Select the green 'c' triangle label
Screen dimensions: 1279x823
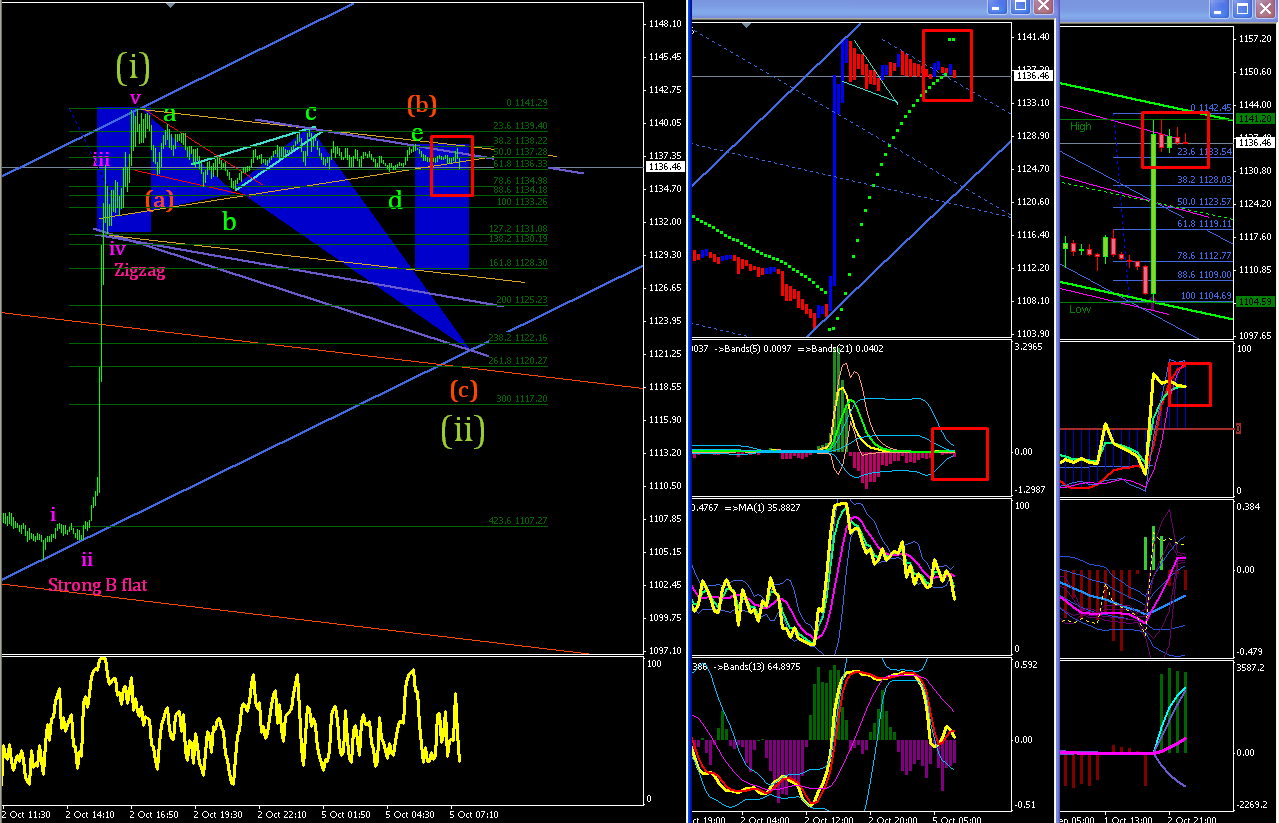pos(311,112)
